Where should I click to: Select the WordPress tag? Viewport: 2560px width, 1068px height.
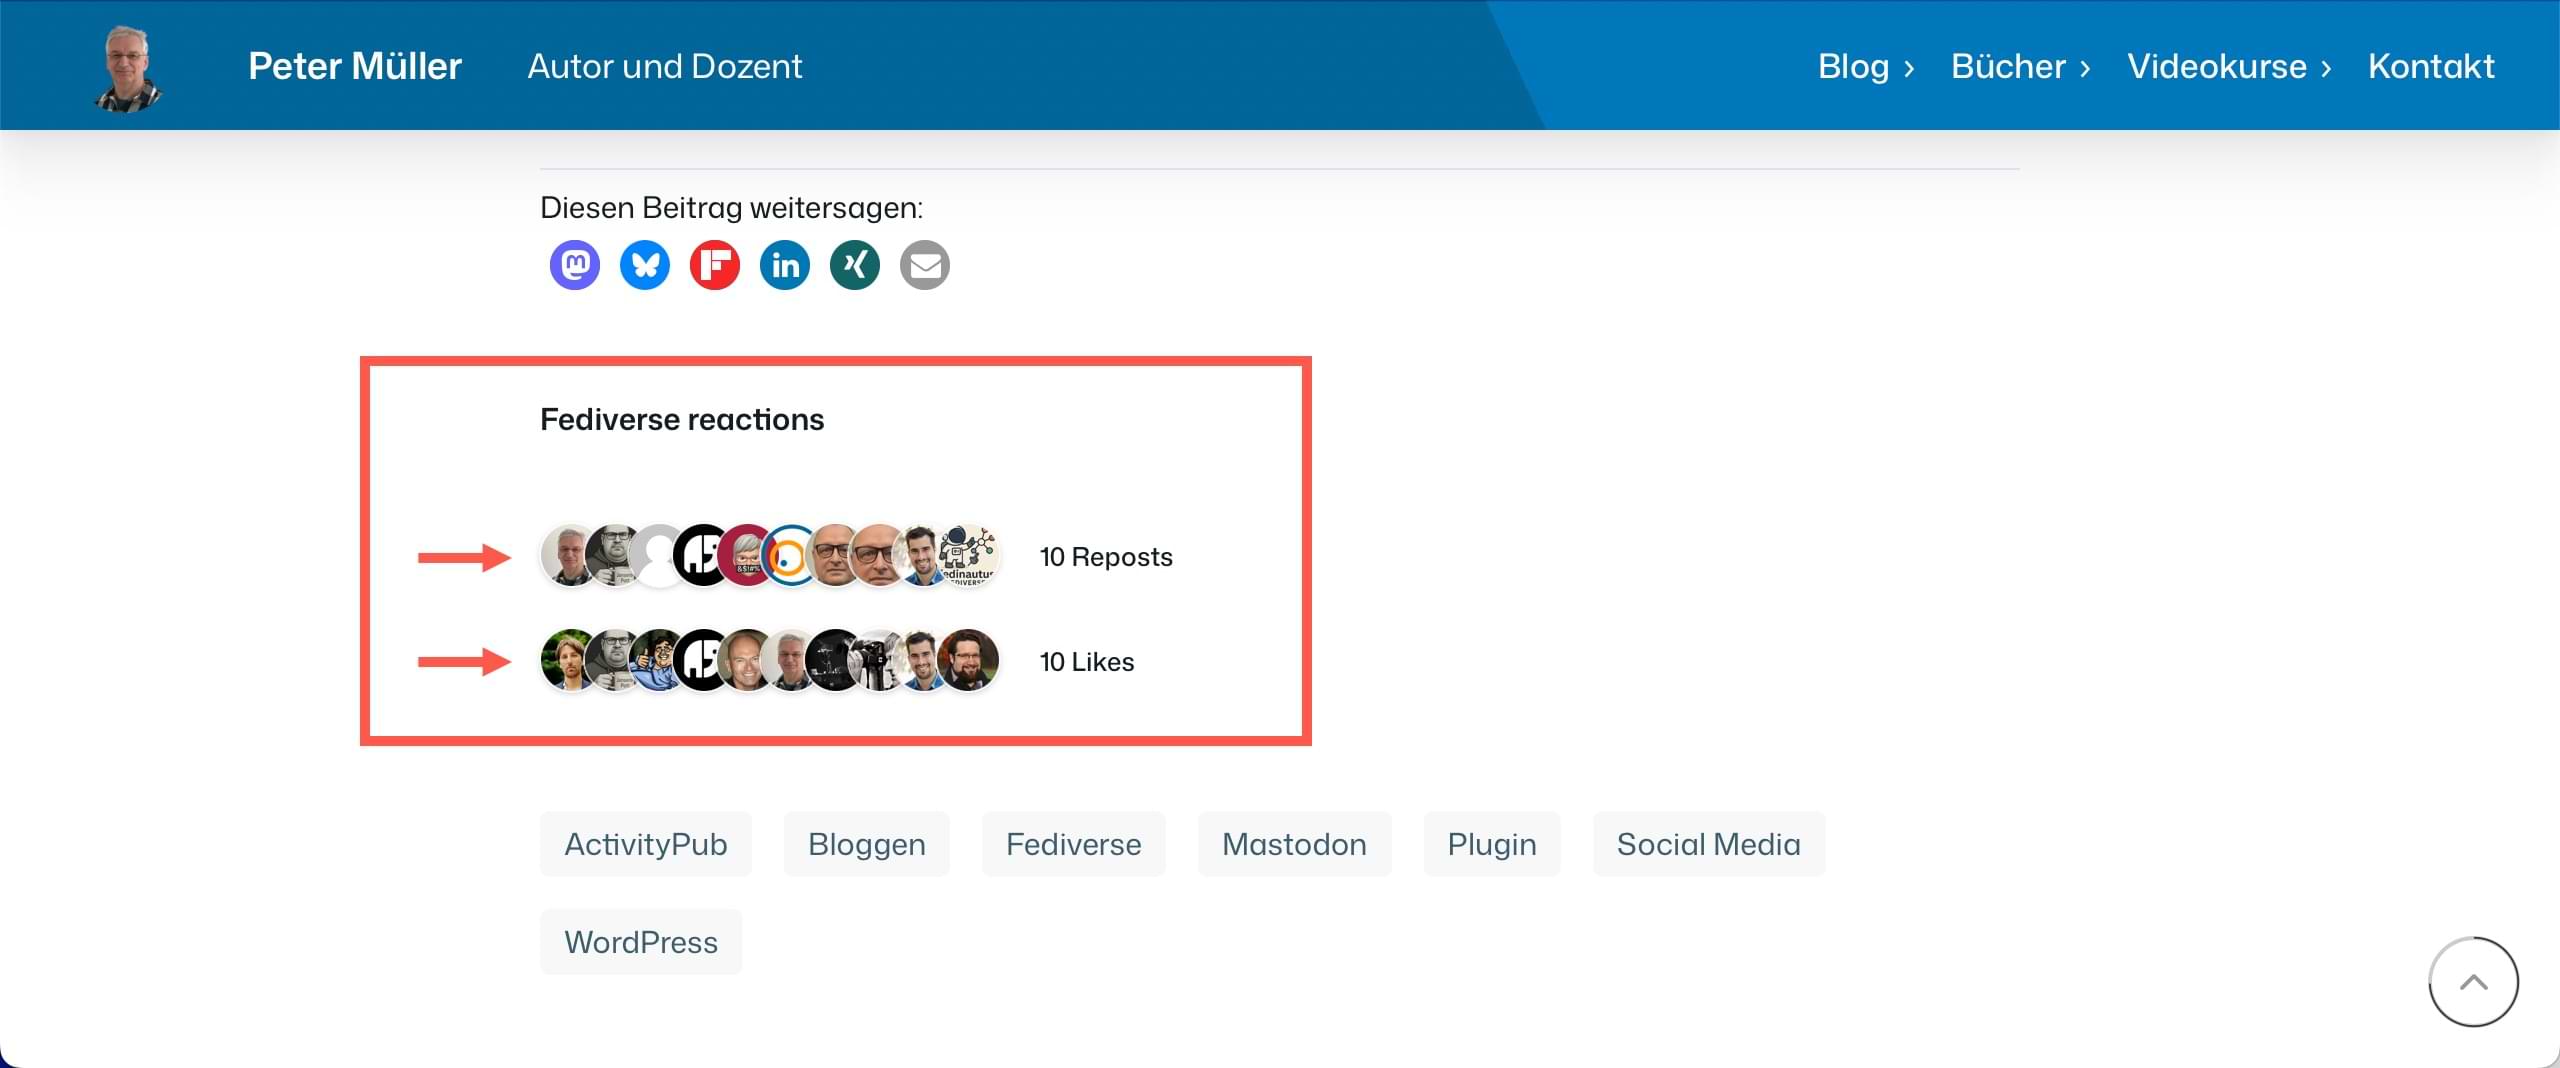click(x=641, y=942)
